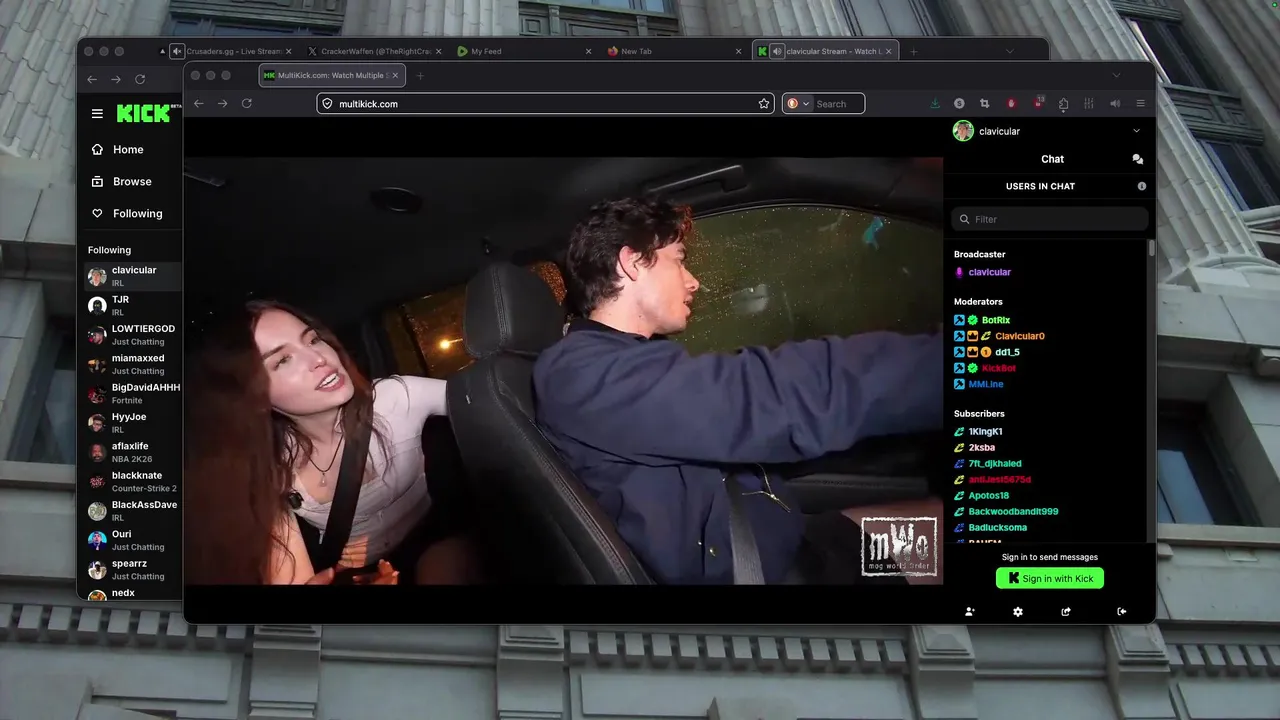This screenshot has height=720, width=1280.
Task: Click the multikick.com address bar
Action: (x=545, y=103)
